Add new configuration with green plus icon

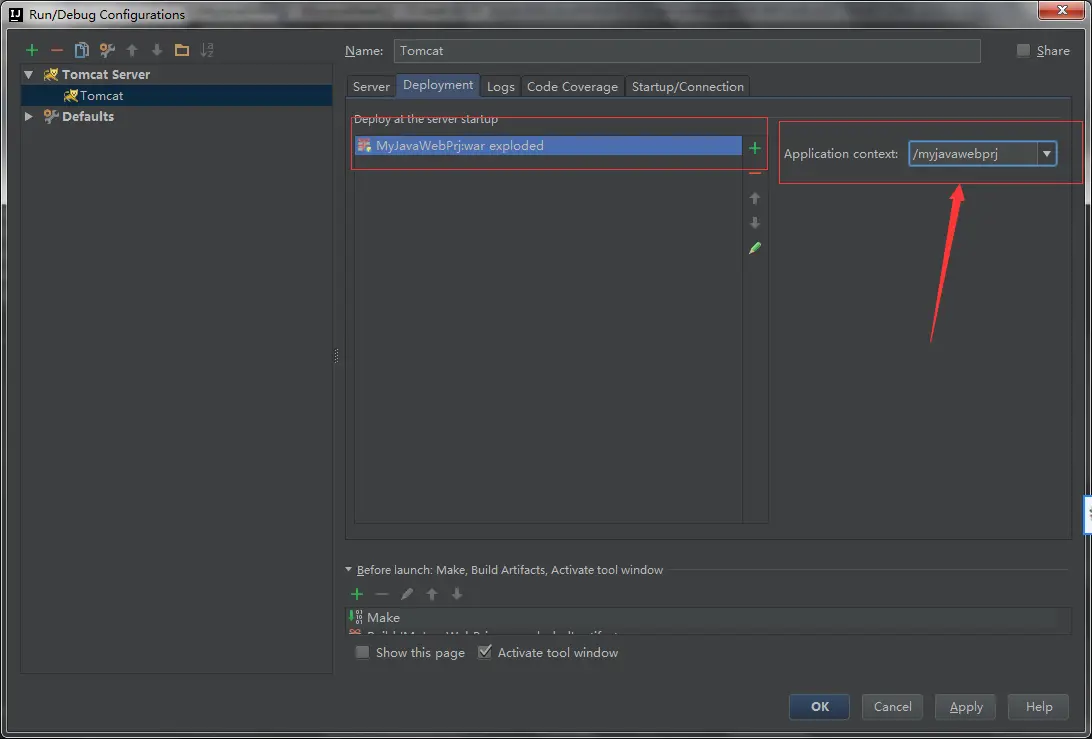pos(31,50)
